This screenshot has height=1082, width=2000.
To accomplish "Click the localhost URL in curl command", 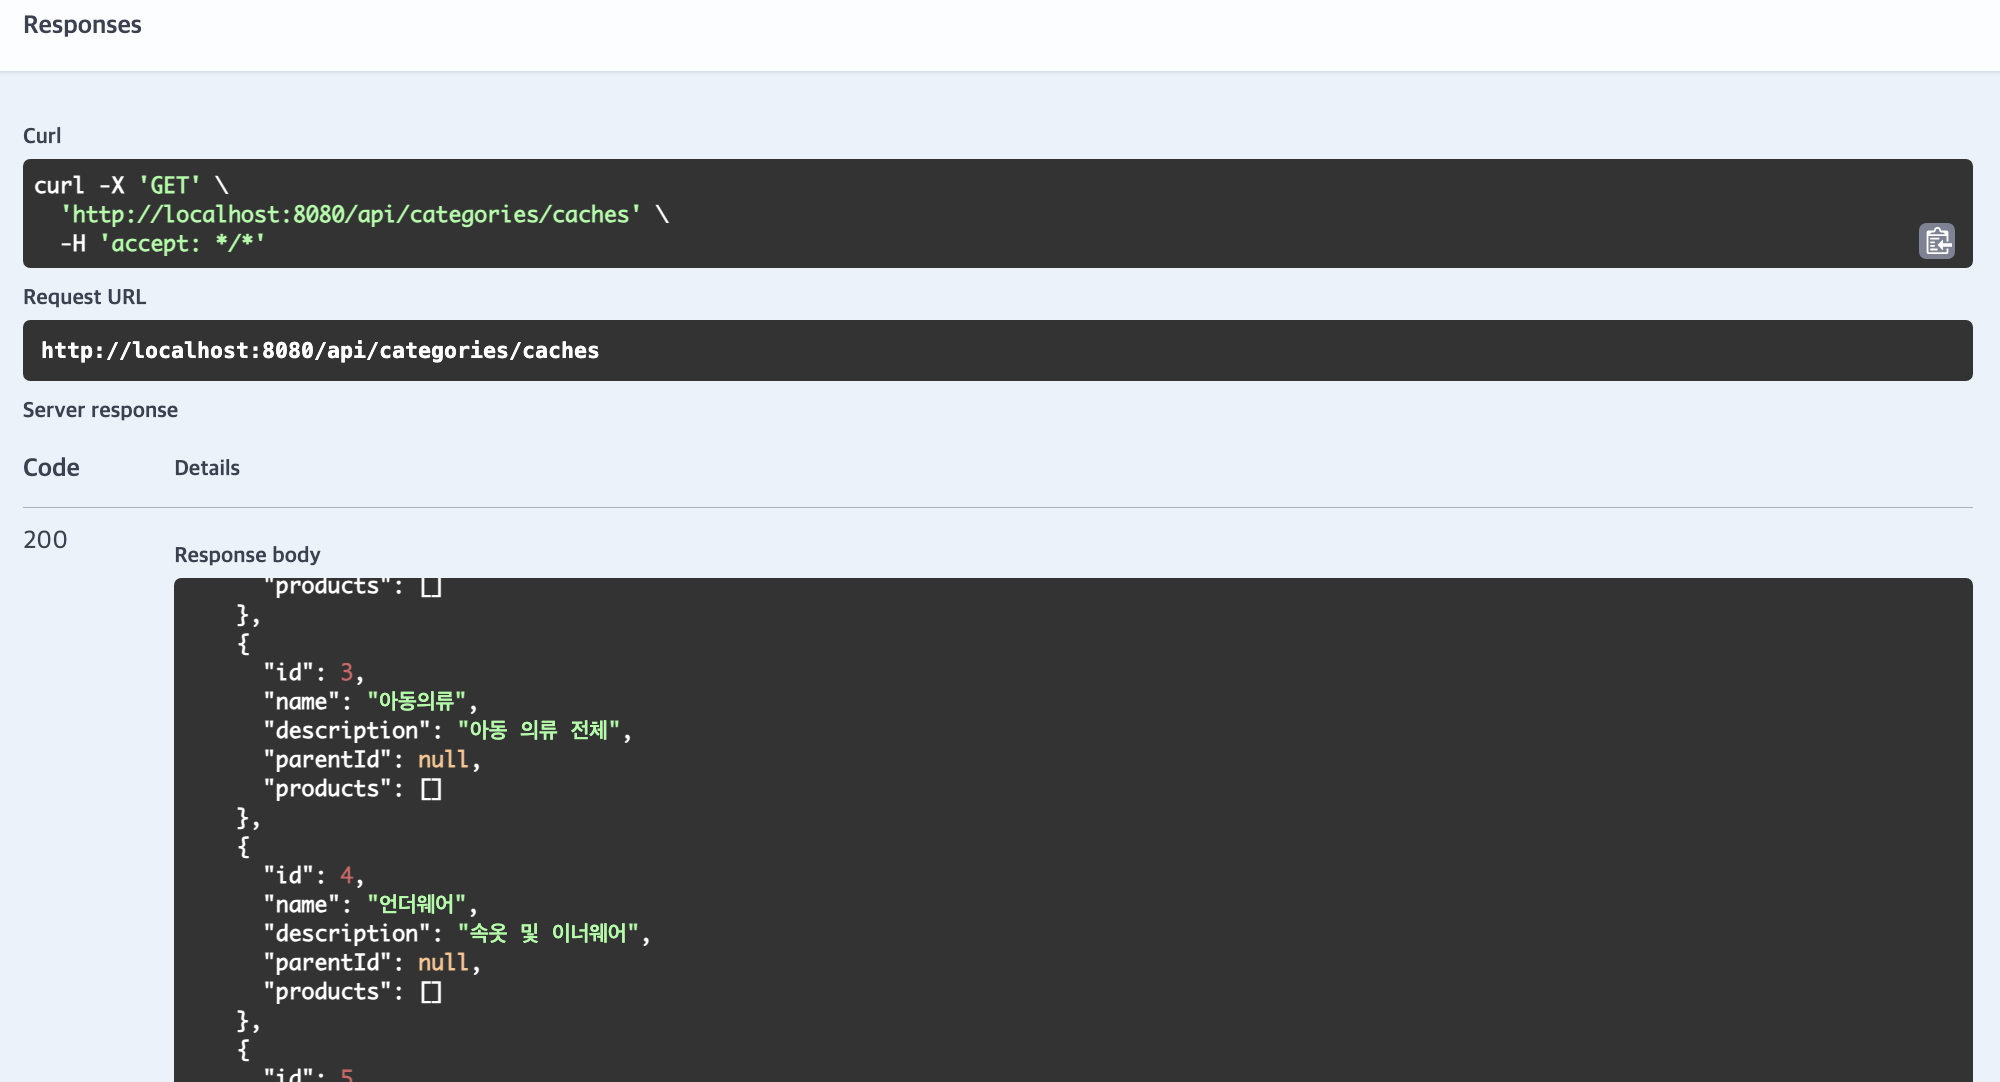I will [x=350, y=214].
